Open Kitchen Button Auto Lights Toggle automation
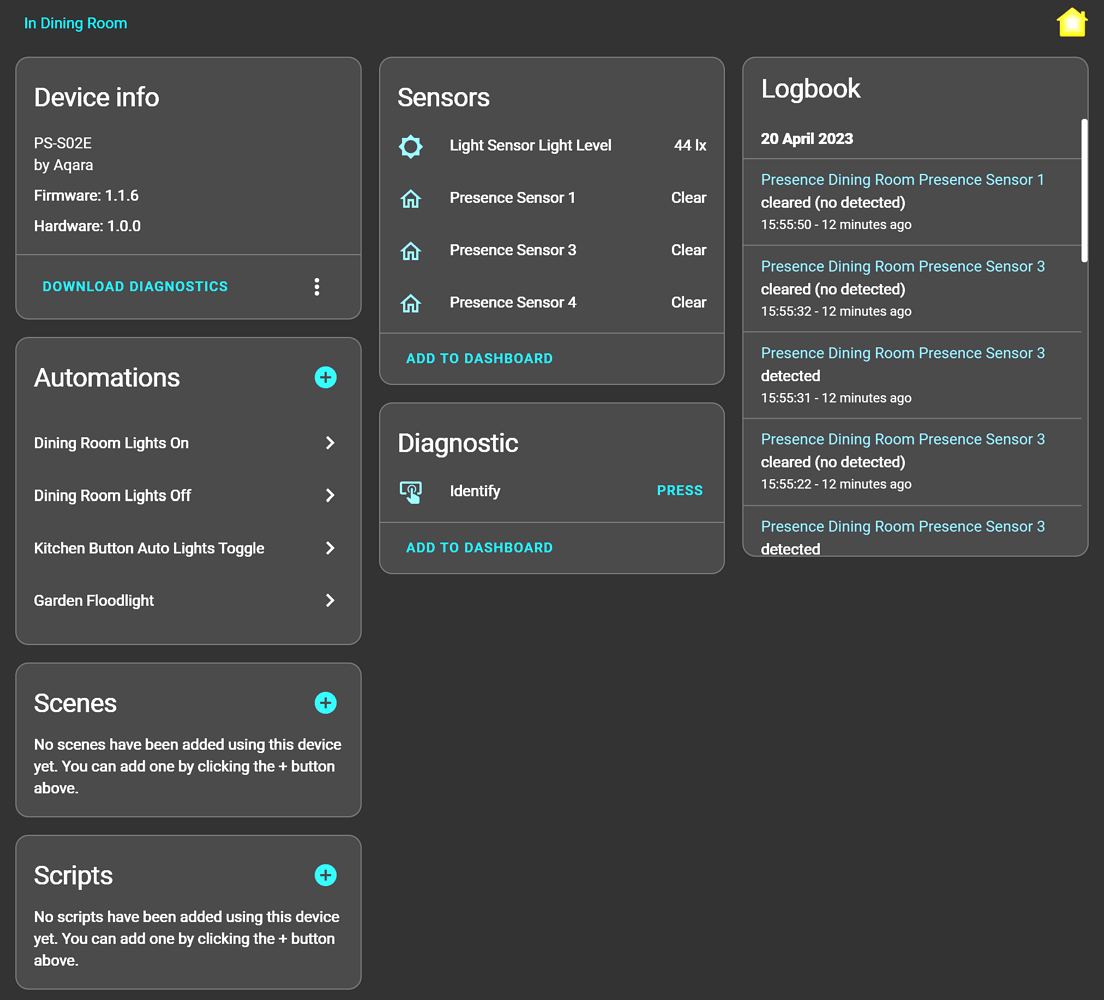 [188, 548]
